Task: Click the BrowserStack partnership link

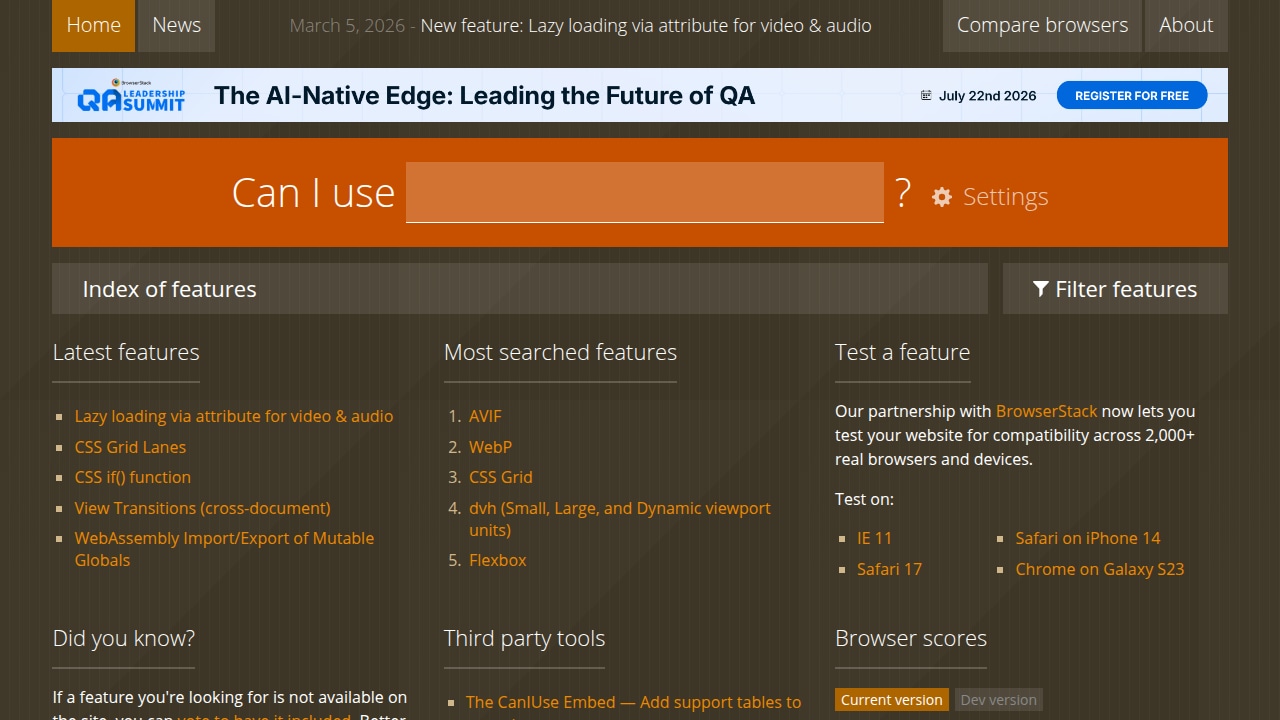Action: 1046,411
